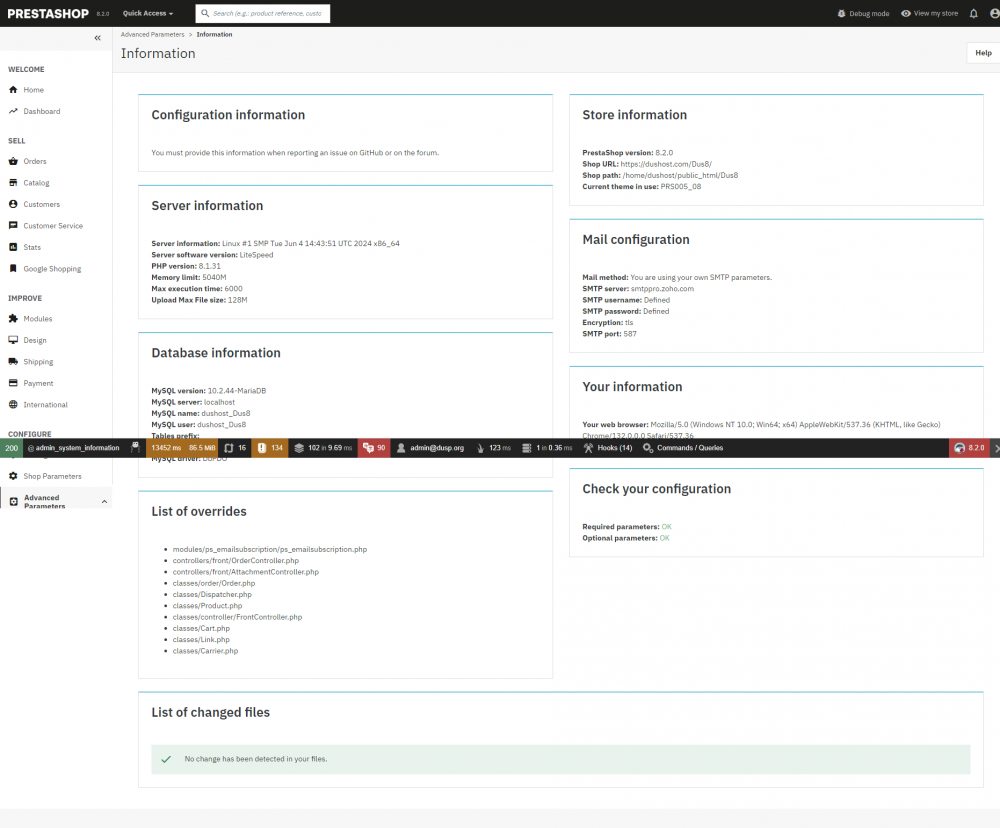The image size is (1000, 828).
Task: Open View my store link
Action: [929, 13]
